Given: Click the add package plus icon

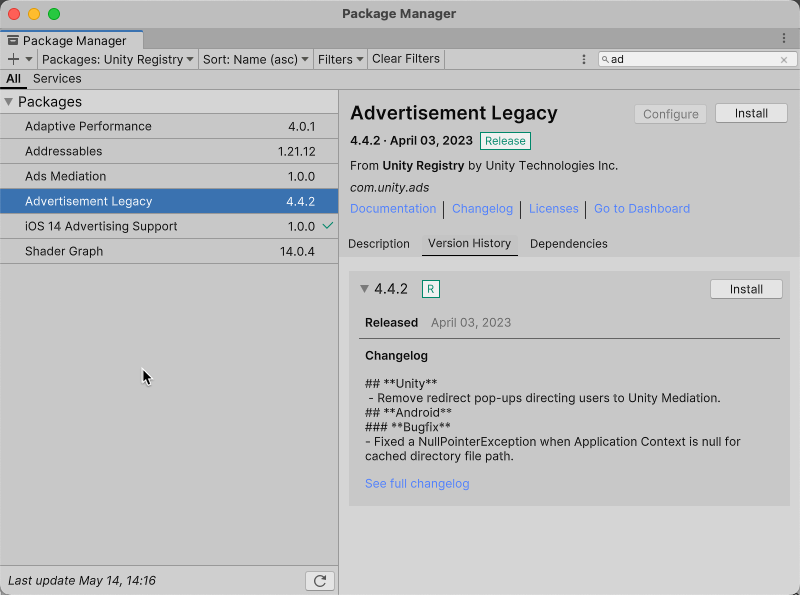Looking at the screenshot, I should pos(13,60).
